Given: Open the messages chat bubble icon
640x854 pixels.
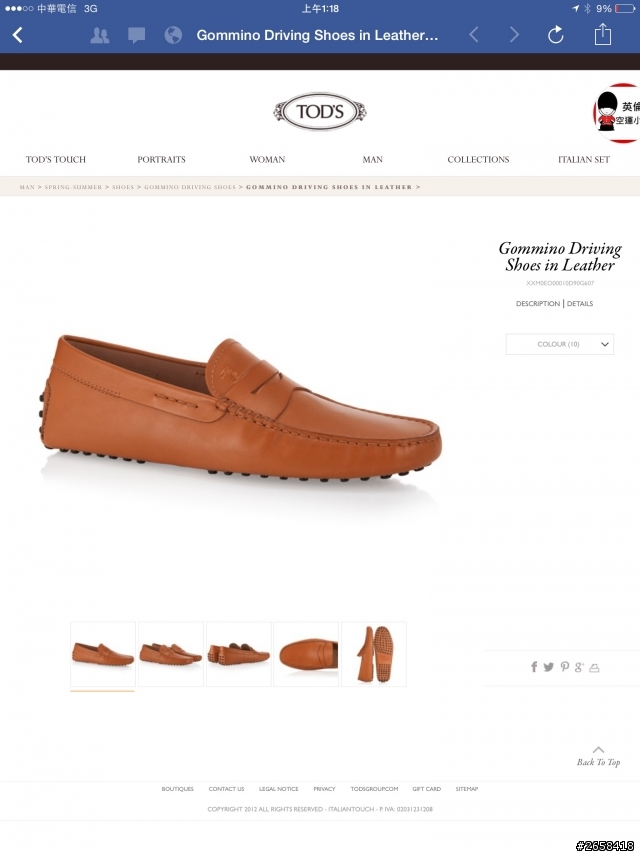Looking at the screenshot, I should [136, 35].
